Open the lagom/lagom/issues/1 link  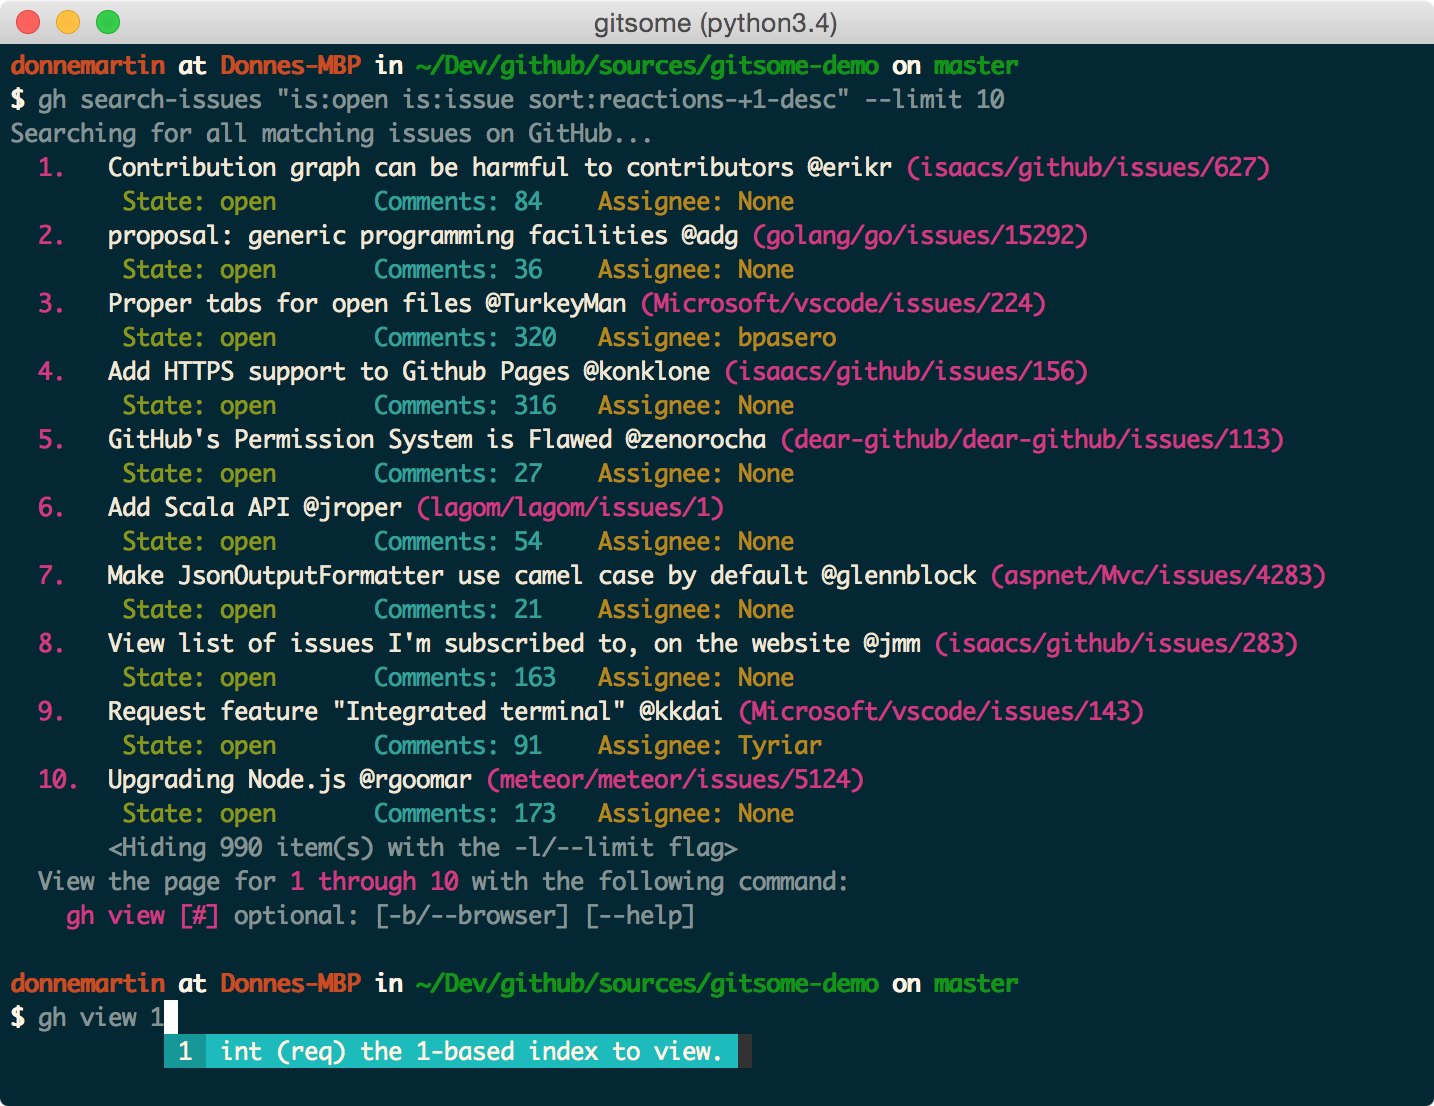tap(570, 507)
